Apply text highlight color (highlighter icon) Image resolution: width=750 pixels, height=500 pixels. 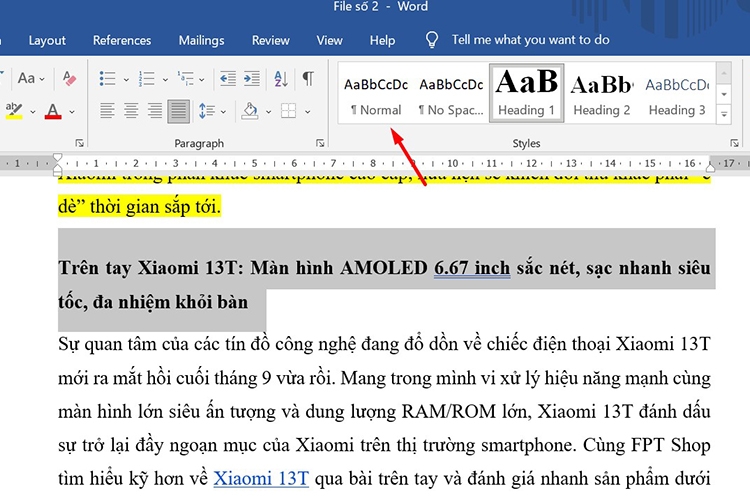14,111
